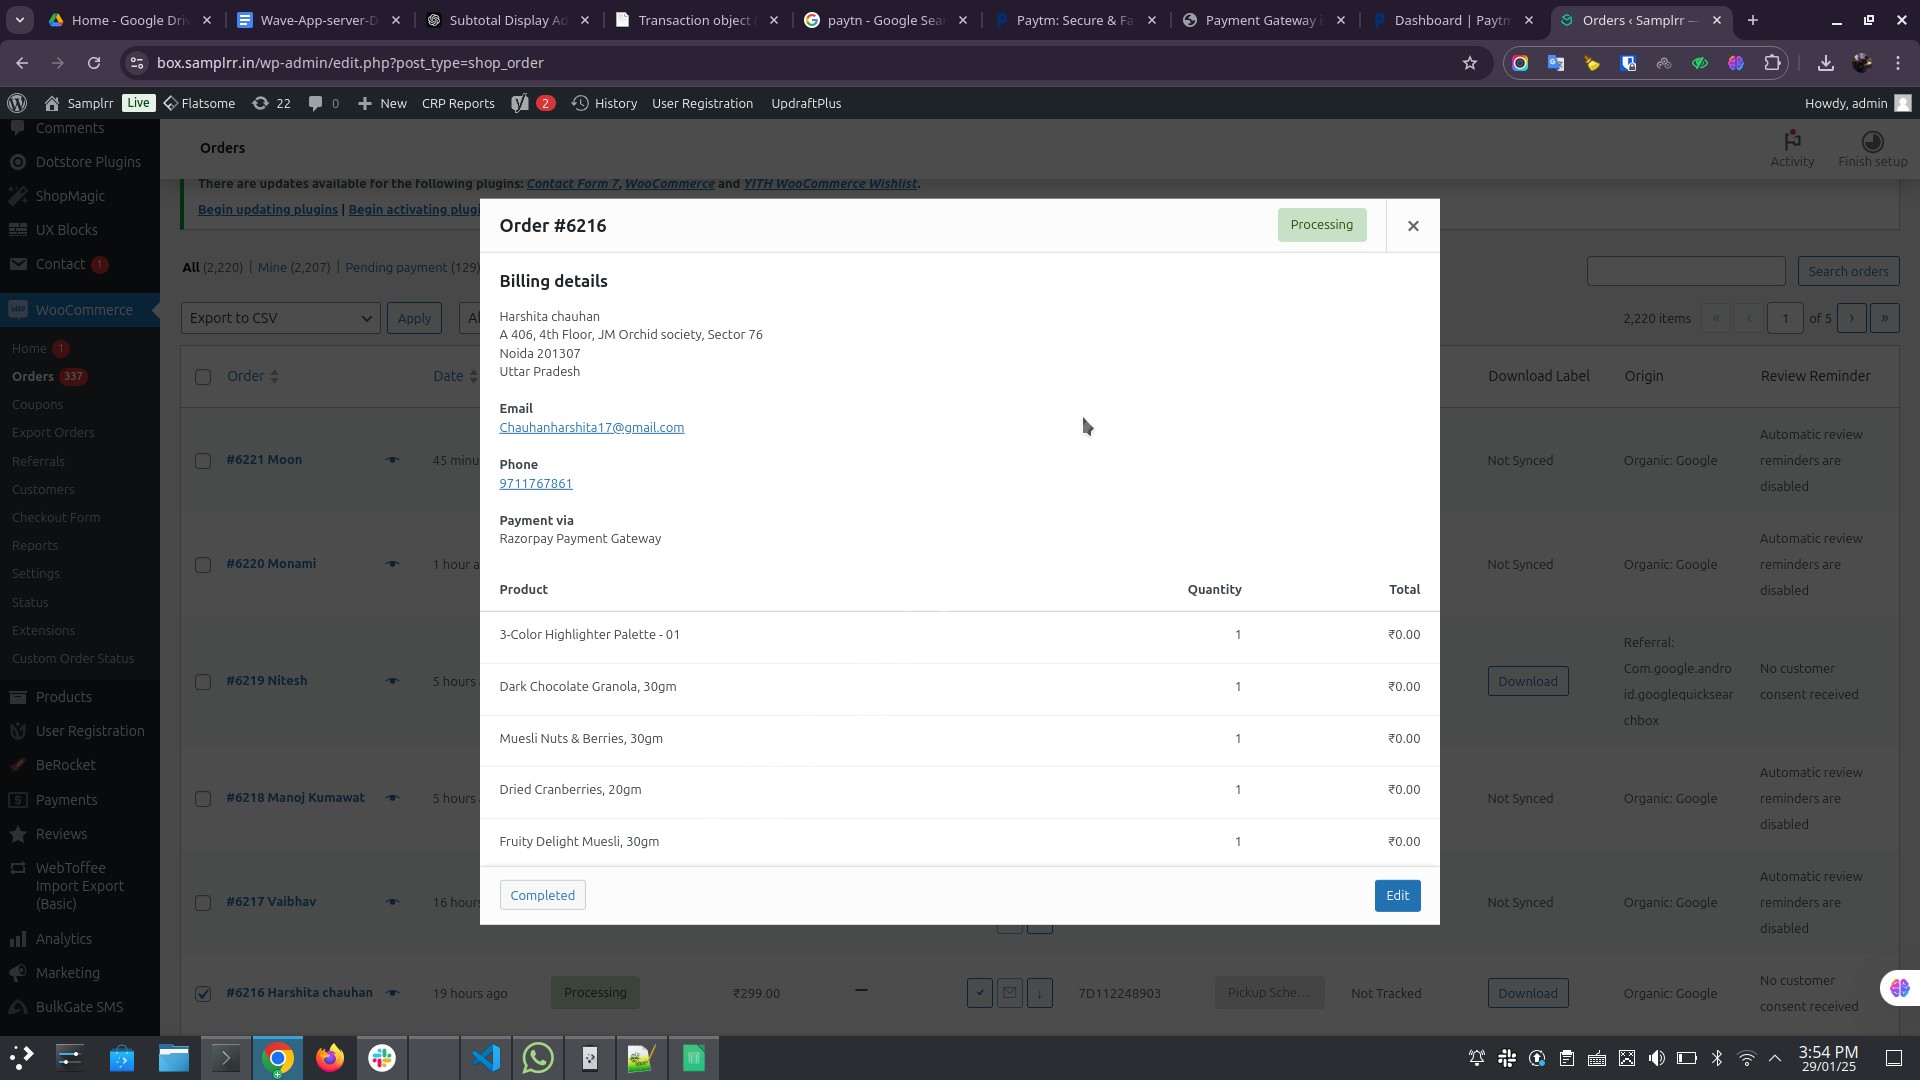Open ShopMagic in sidebar
This screenshot has width=1920, height=1080.
80,196
